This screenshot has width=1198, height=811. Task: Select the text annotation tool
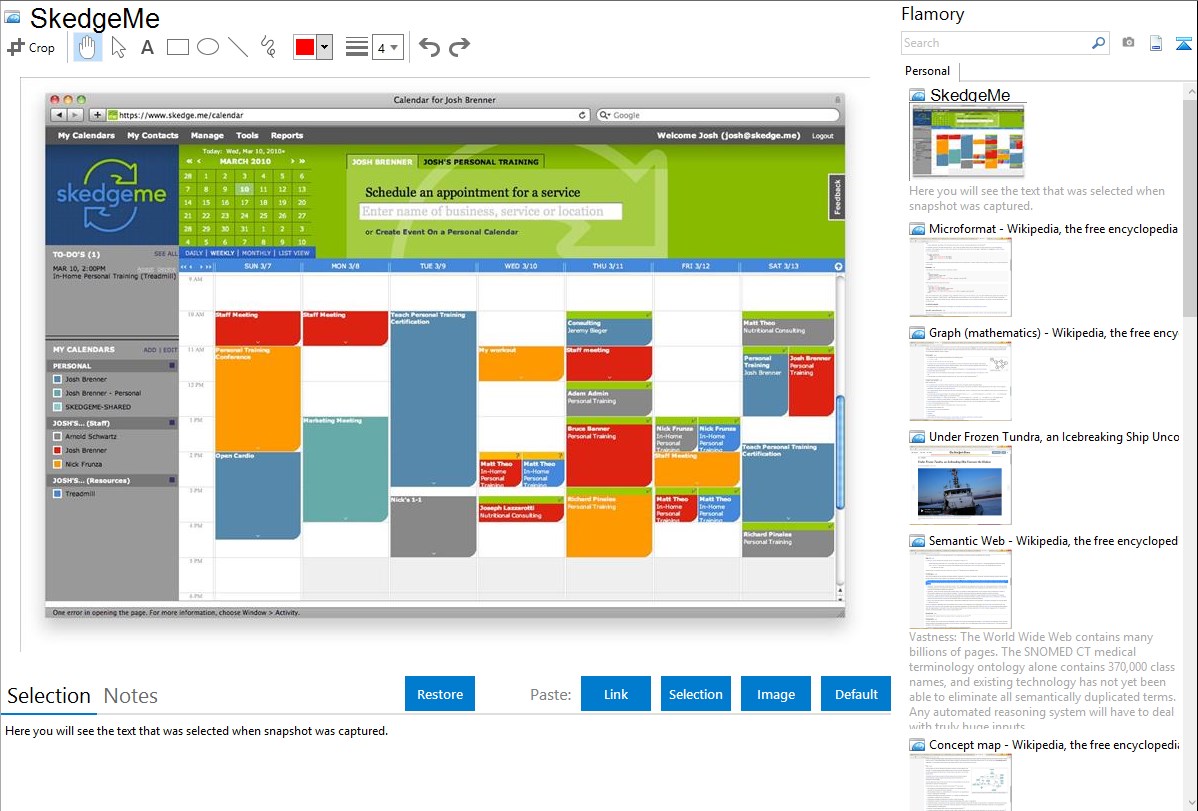coord(147,47)
